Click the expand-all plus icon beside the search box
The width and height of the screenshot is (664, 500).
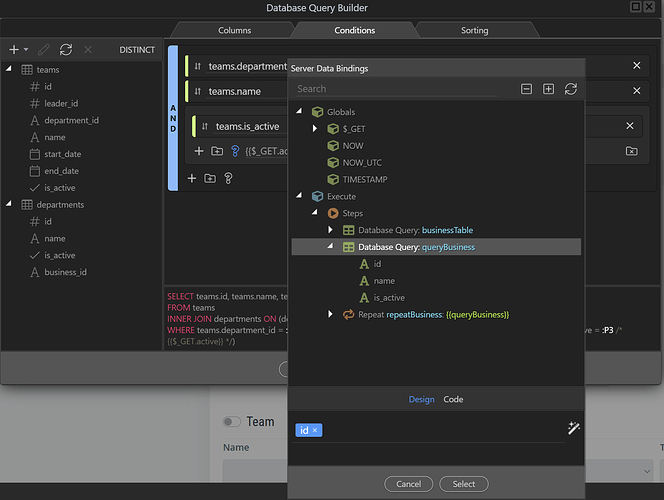548,89
